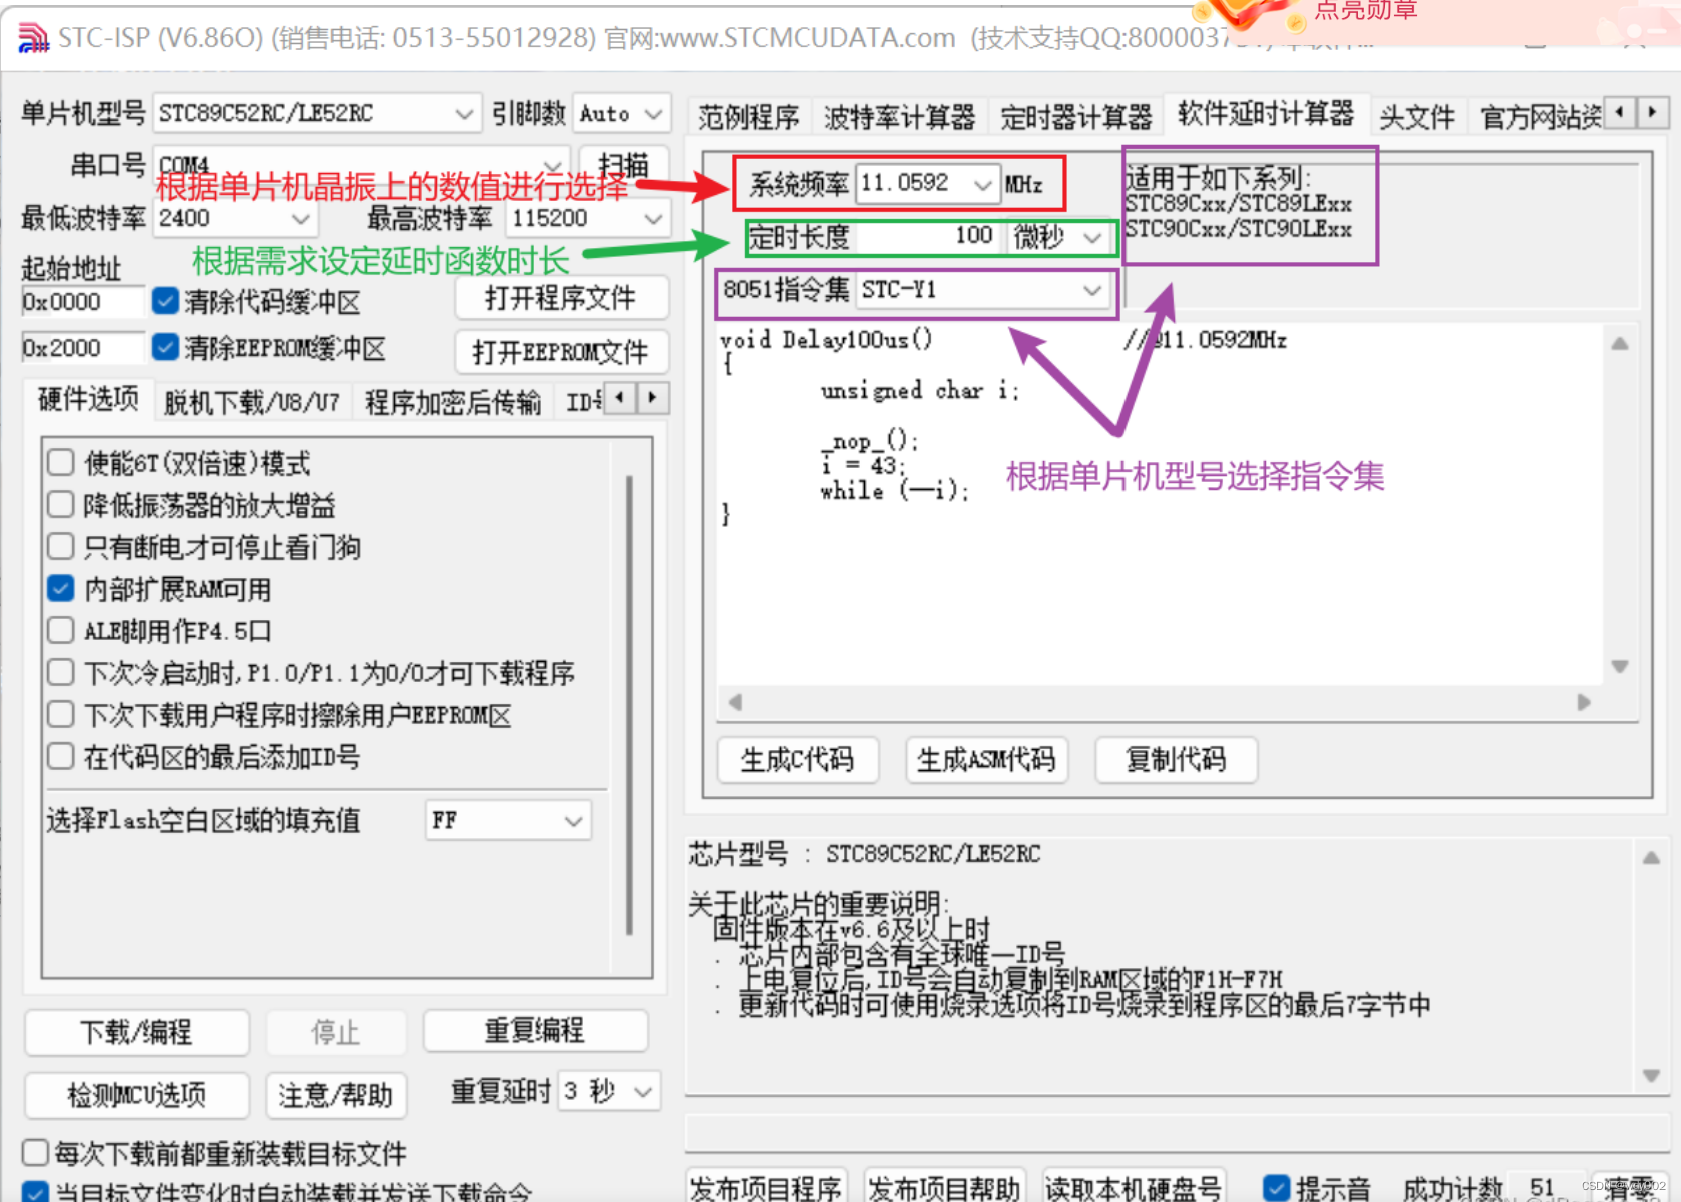Click the code preview vertical scrollbar track
The height and width of the screenshot is (1202, 1681).
[1620, 504]
